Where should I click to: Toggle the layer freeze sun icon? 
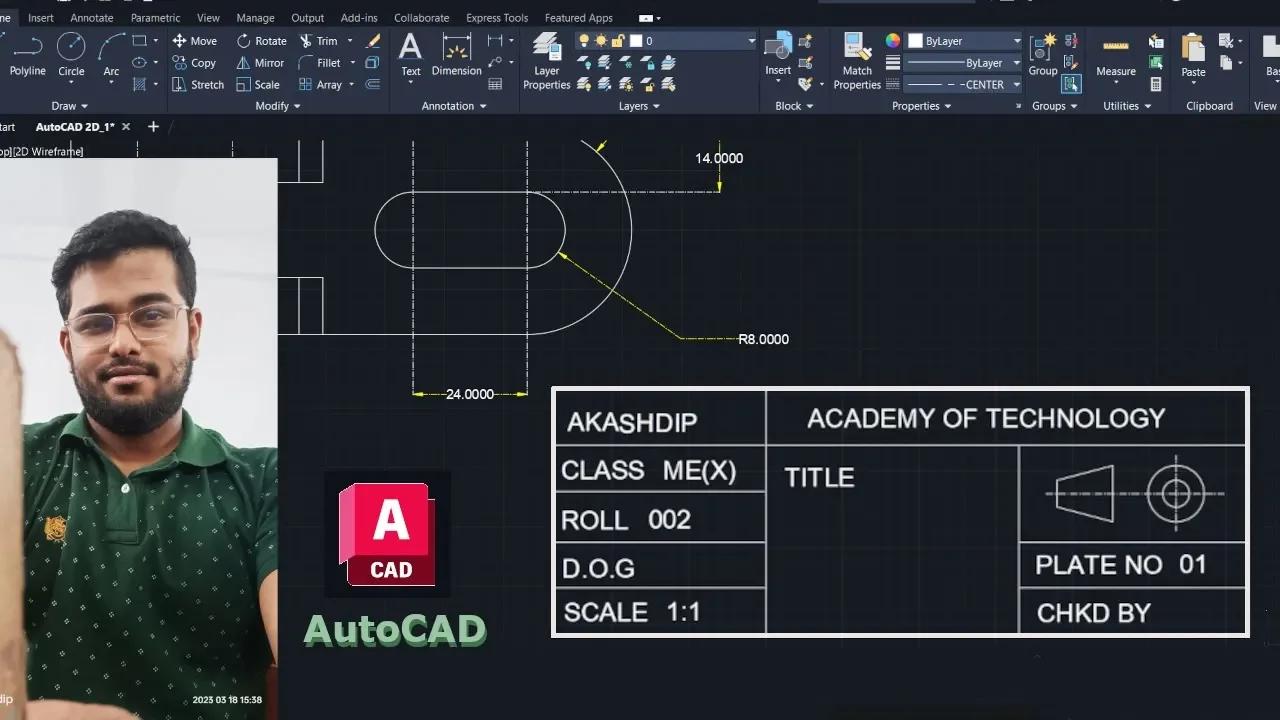point(599,40)
